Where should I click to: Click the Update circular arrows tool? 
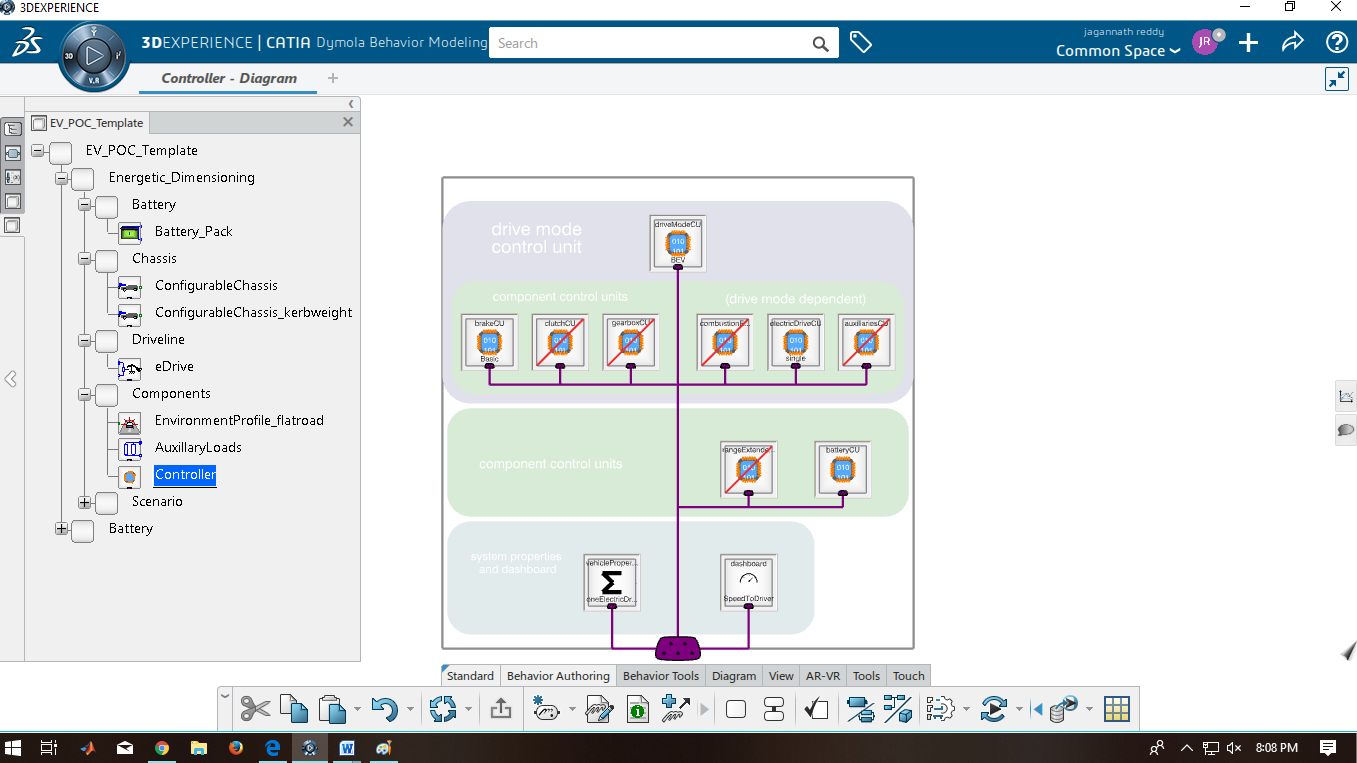point(442,710)
